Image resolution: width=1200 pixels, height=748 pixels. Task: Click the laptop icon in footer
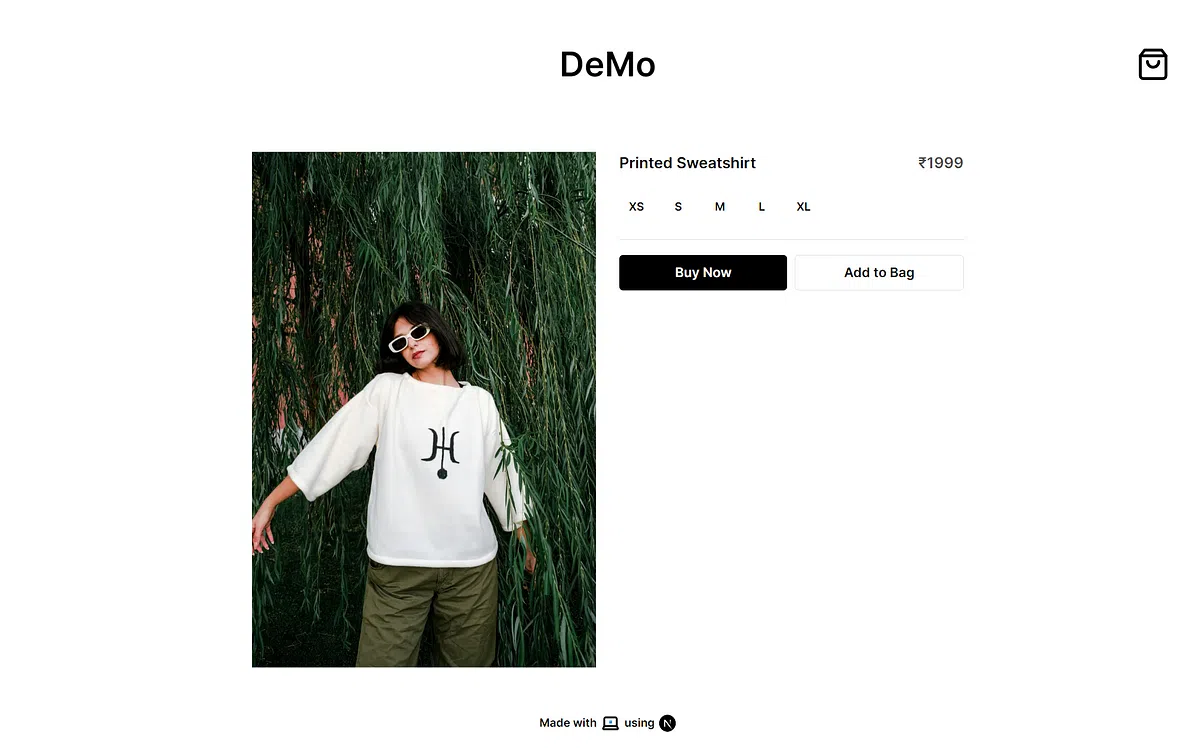(x=610, y=723)
